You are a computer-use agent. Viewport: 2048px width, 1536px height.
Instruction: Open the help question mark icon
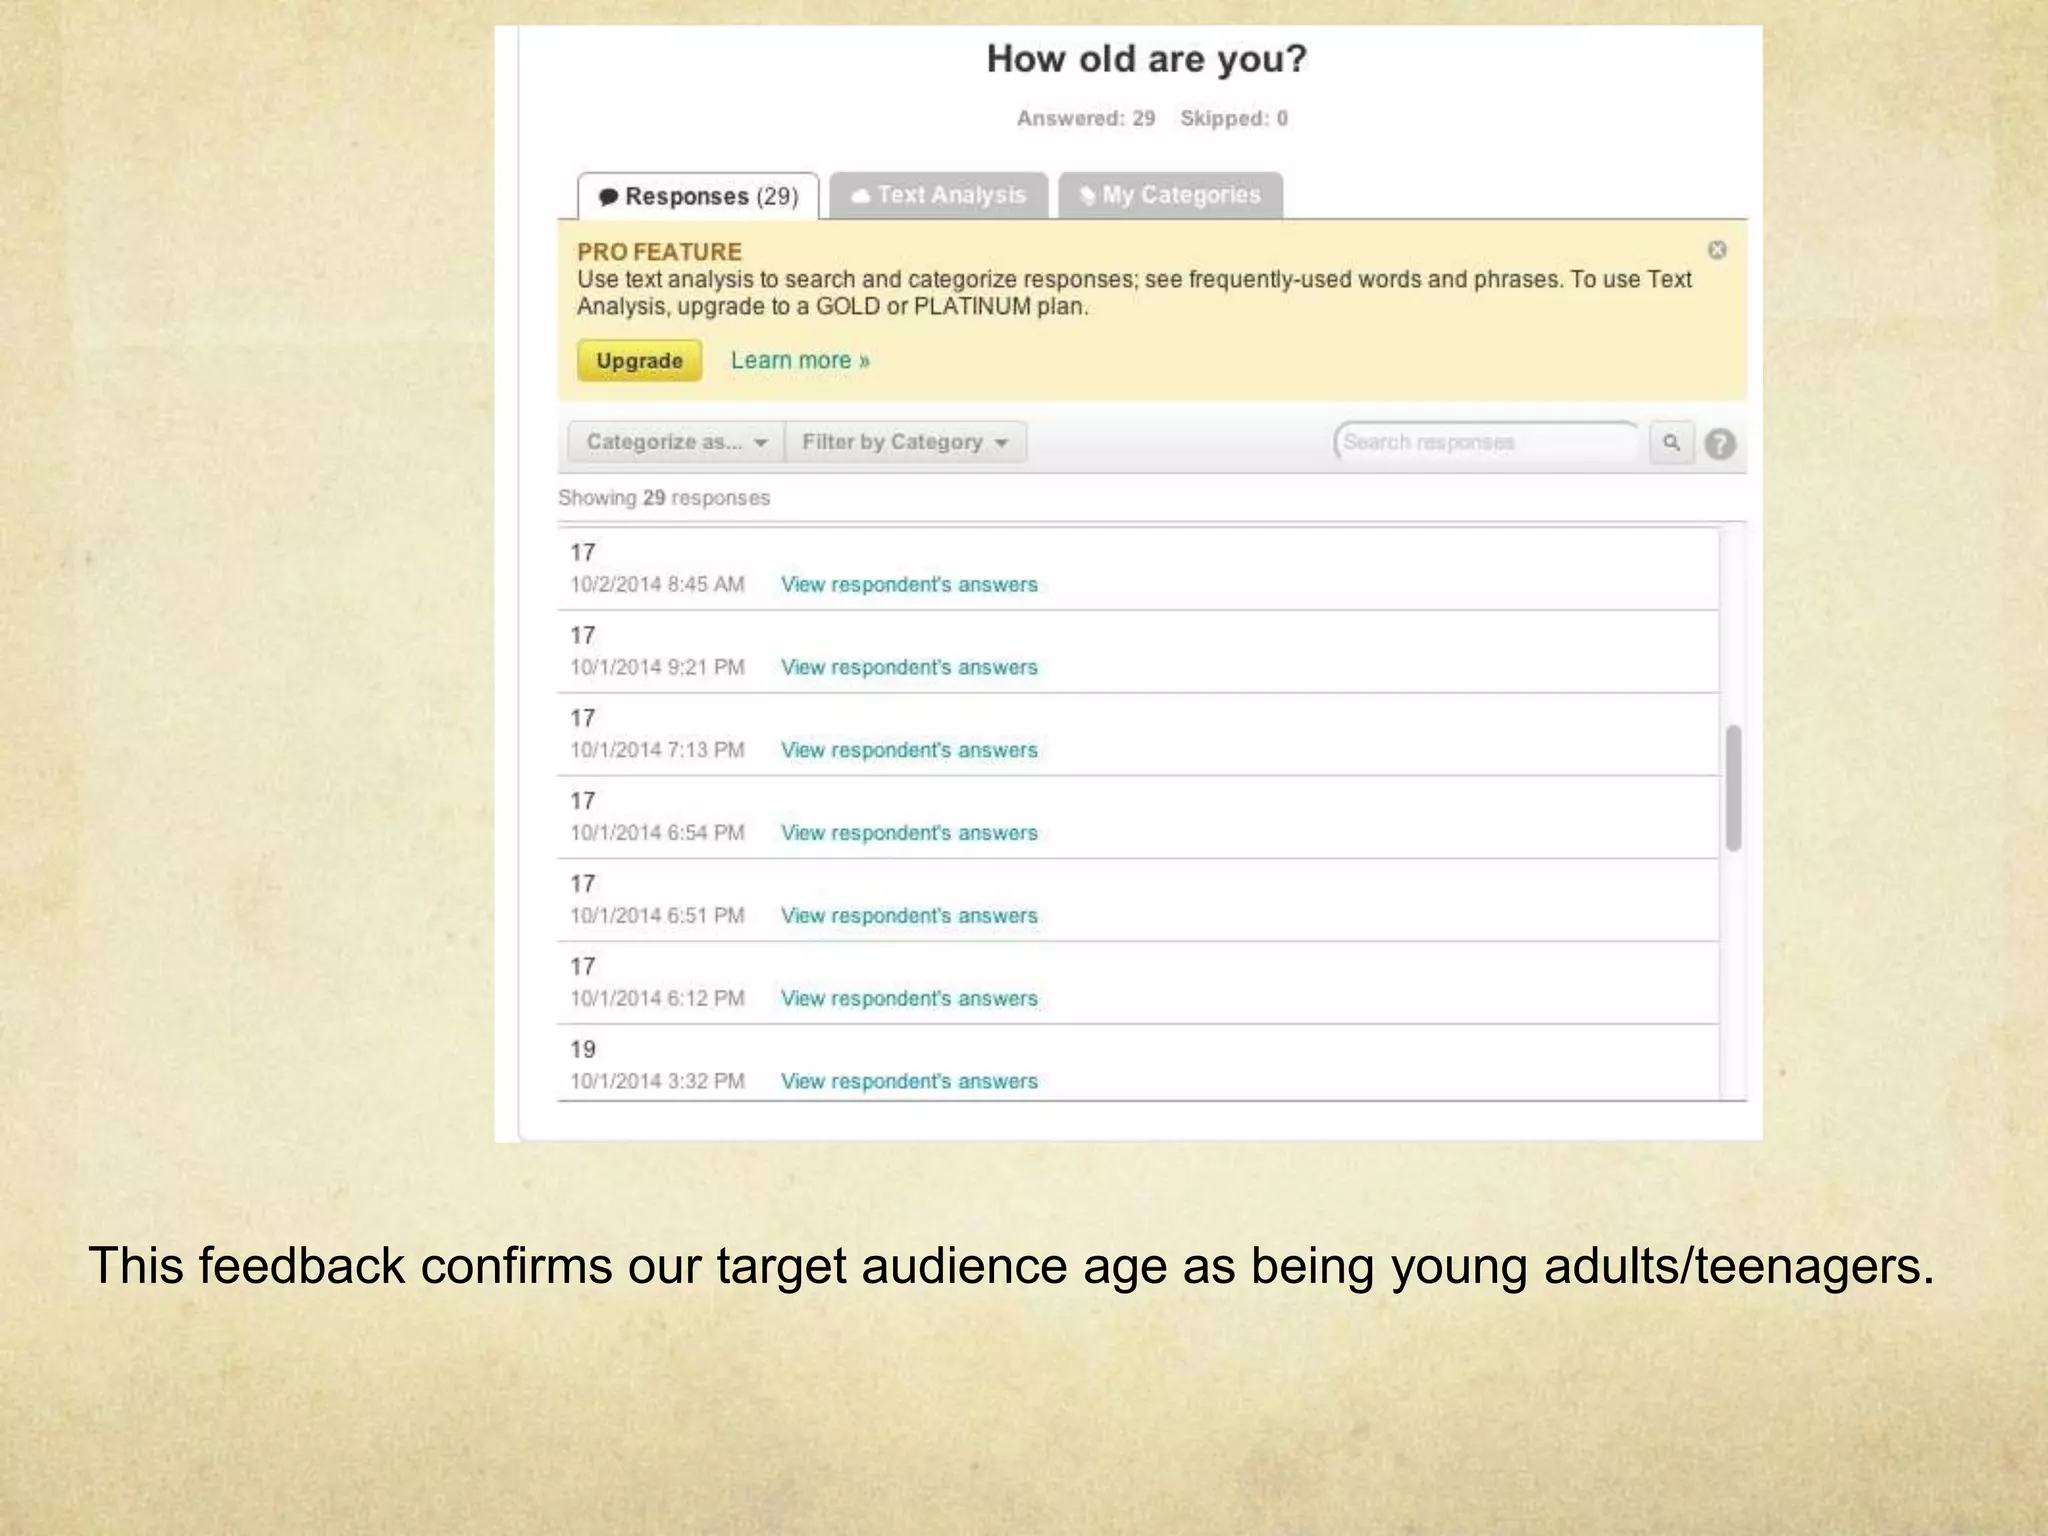click(1720, 443)
